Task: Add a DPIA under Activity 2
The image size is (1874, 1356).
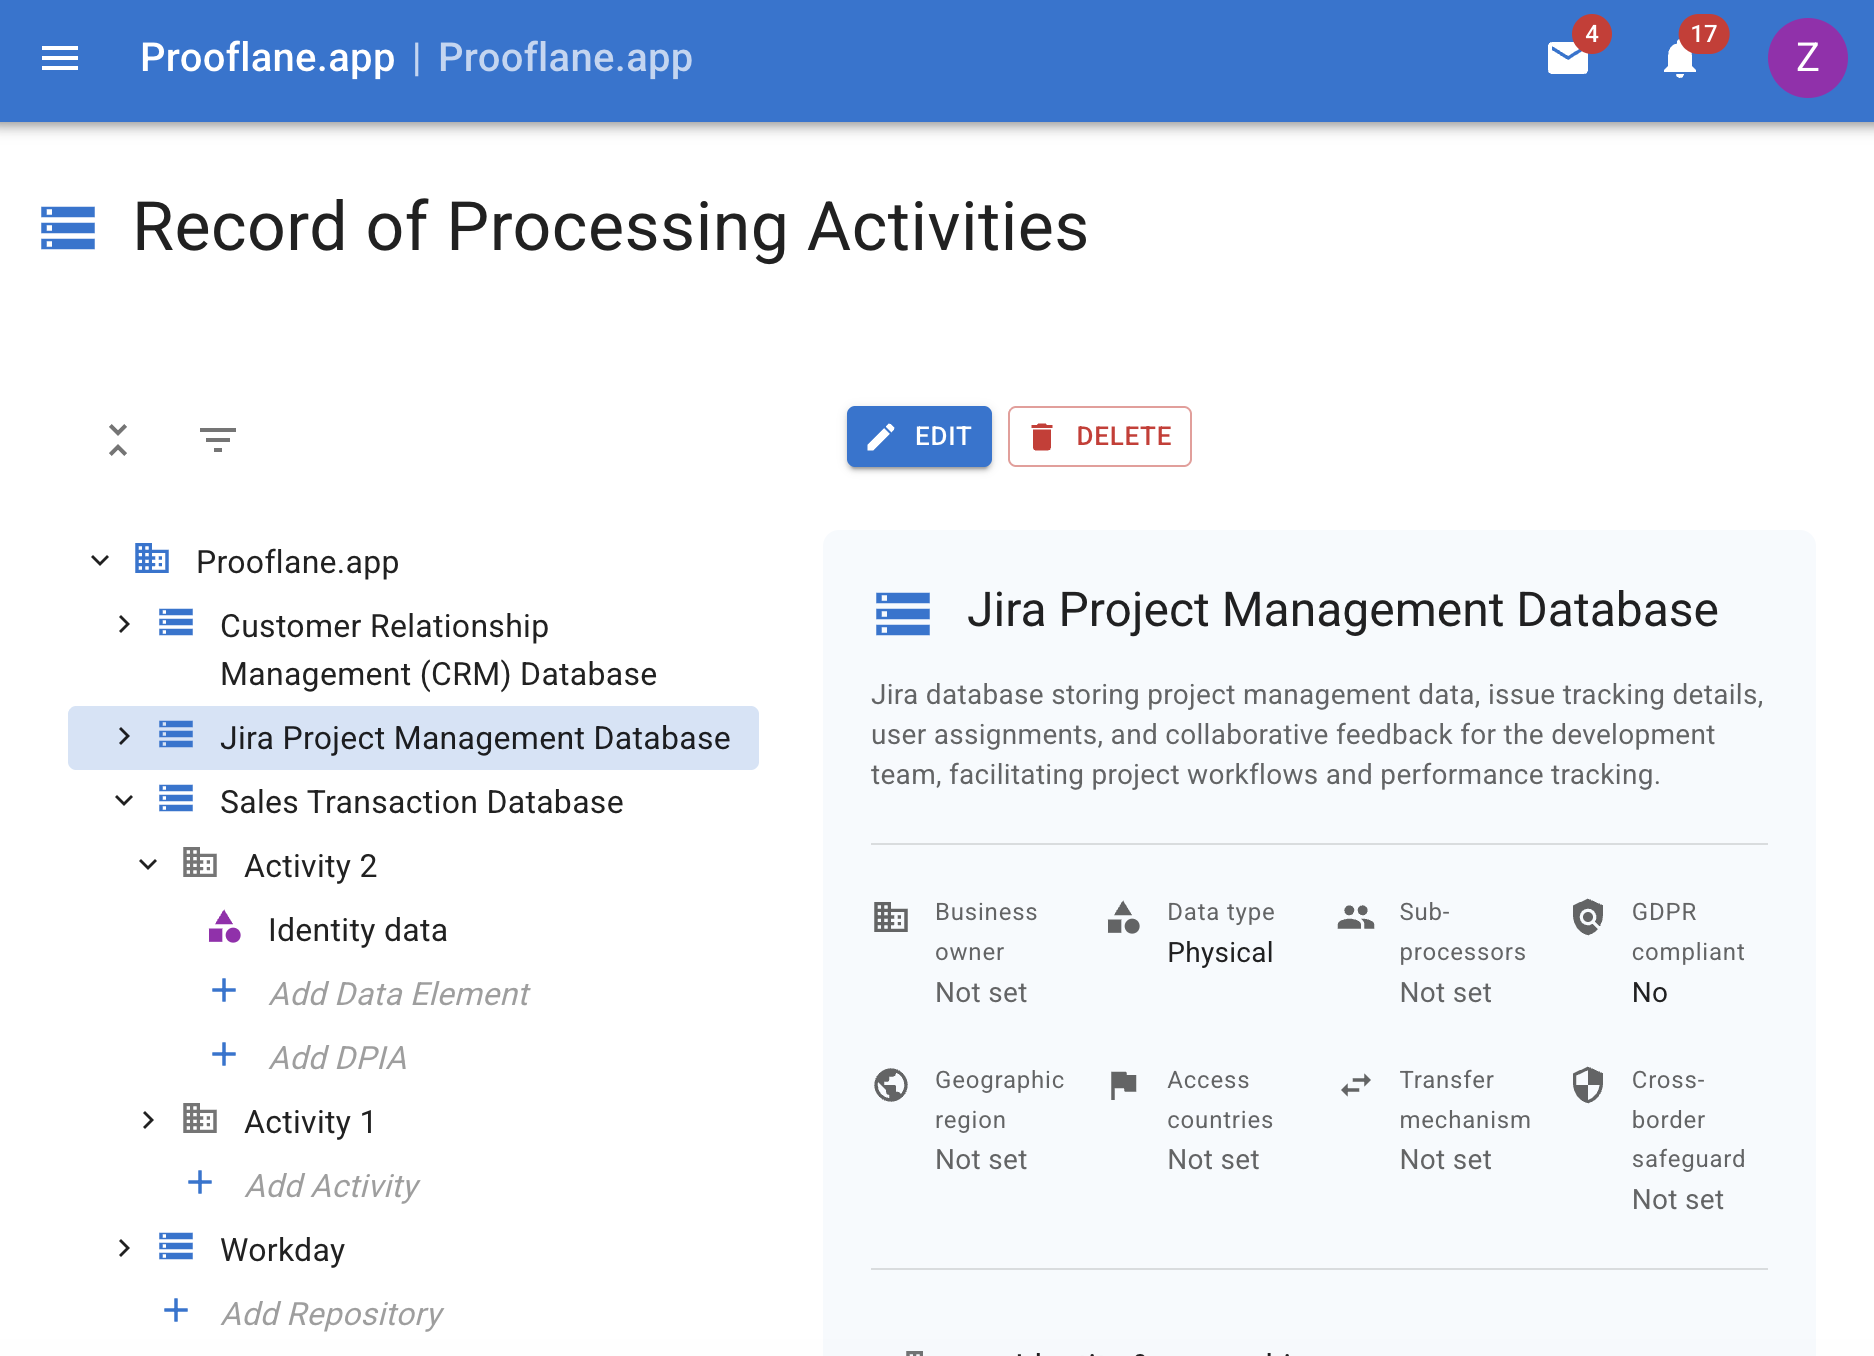Action: tap(338, 1056)
